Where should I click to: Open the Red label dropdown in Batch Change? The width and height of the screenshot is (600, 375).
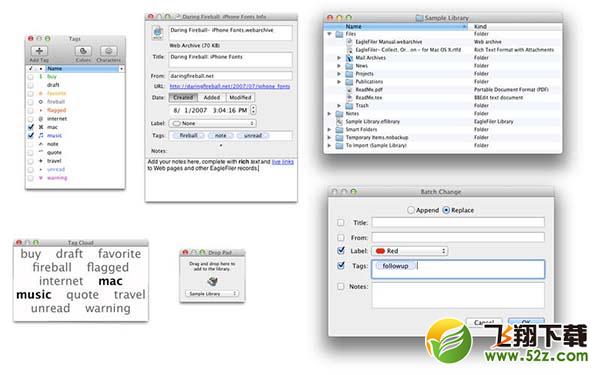point(410,251)
